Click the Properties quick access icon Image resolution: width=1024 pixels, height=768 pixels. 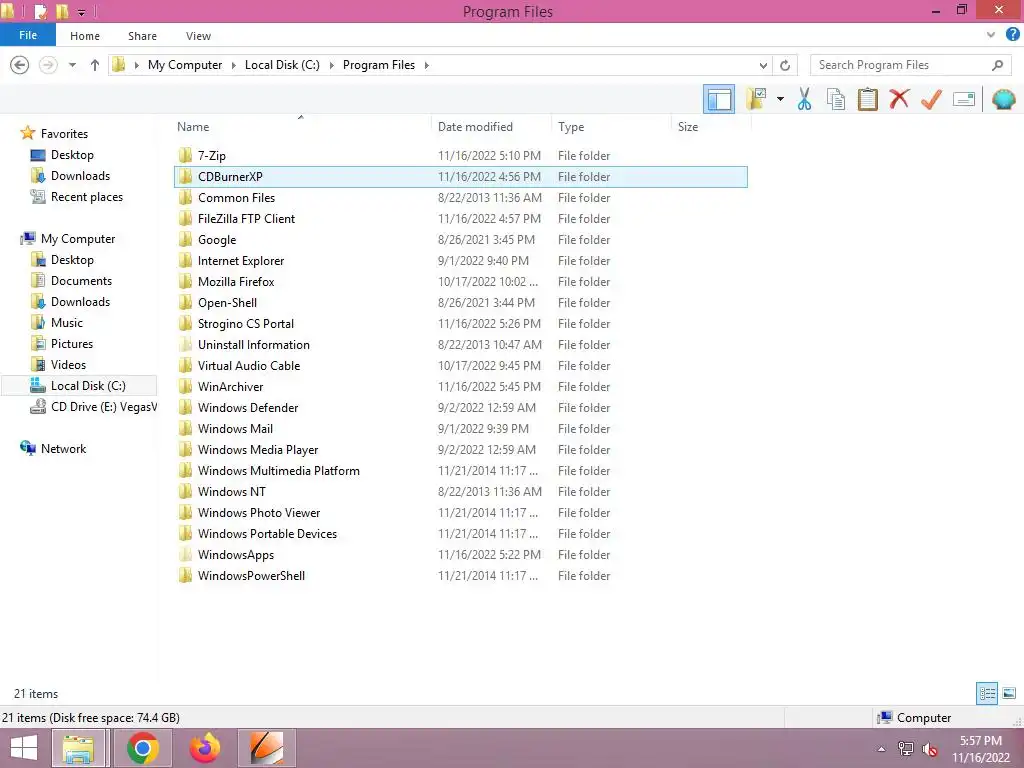(41, 11)
